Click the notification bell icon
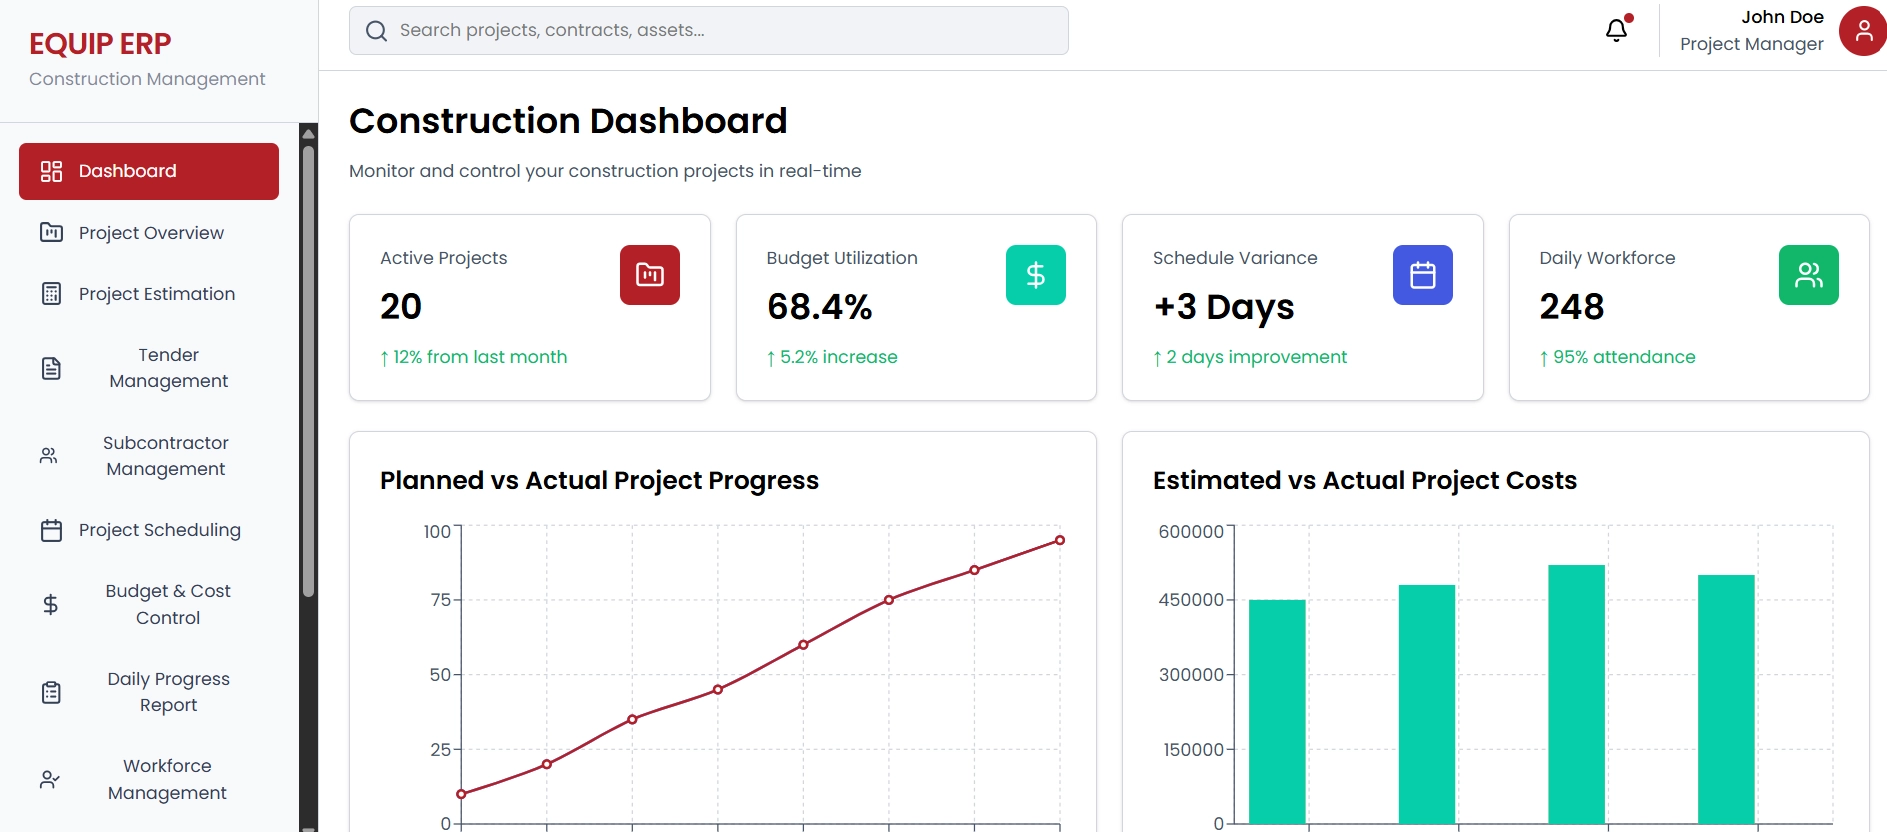The height and width of the screenshot is (832, 1887). [1616, 30]
